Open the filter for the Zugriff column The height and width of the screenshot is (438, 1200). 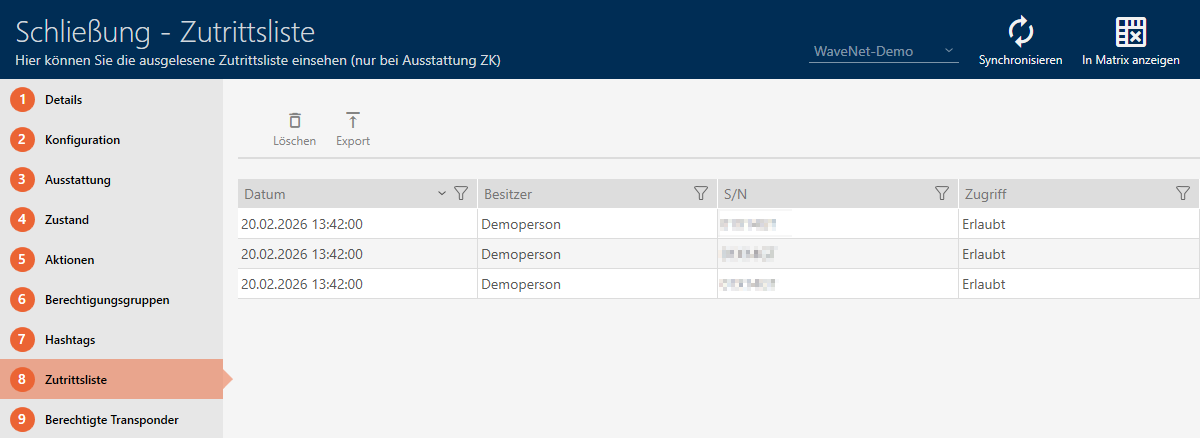pos(1183,193)
